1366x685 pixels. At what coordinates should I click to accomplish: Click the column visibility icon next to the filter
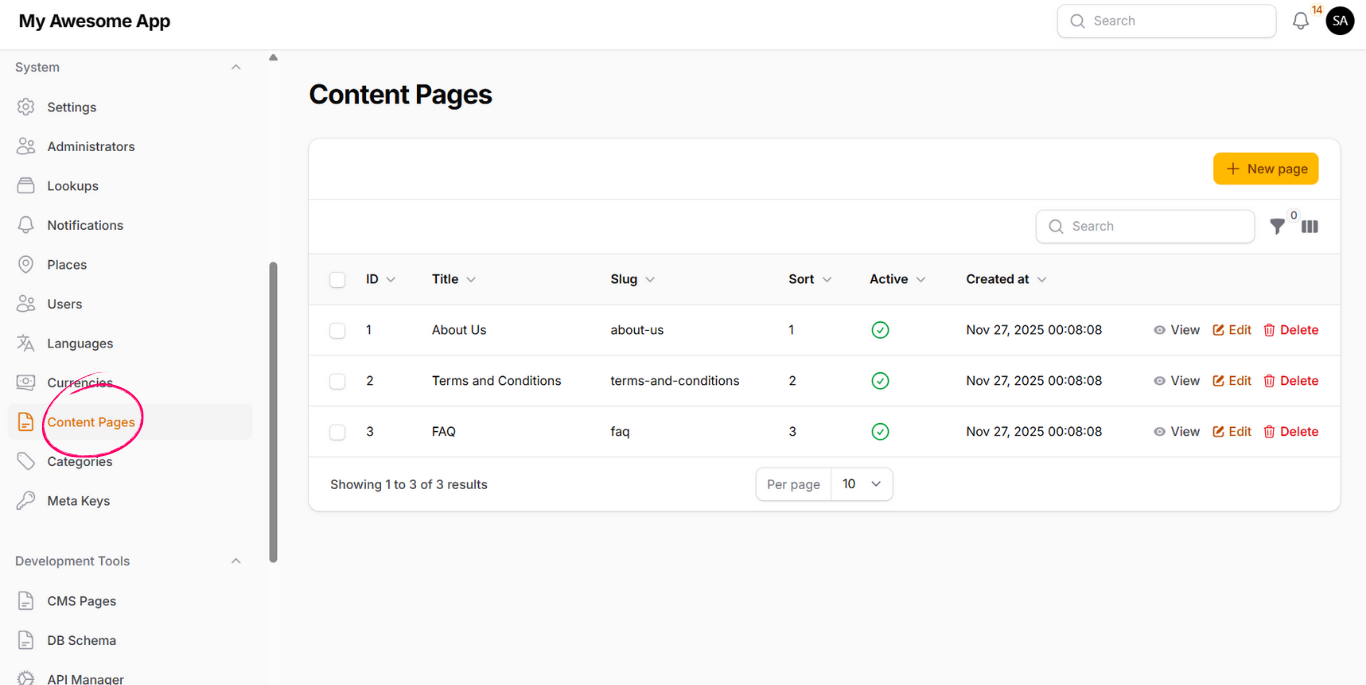1309,226
